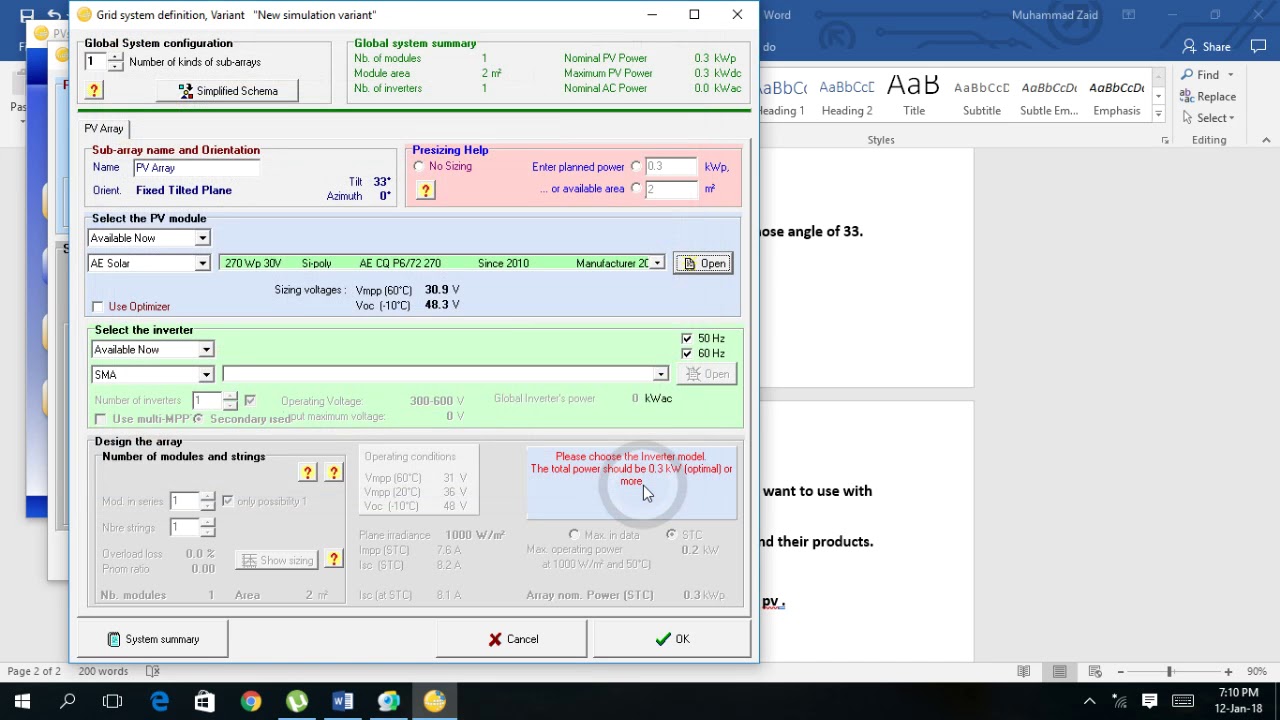Viewport: 1280px width, 720px height.
Task: Click the proofing check icon in Word's status bar
Action: pos(153,671)
